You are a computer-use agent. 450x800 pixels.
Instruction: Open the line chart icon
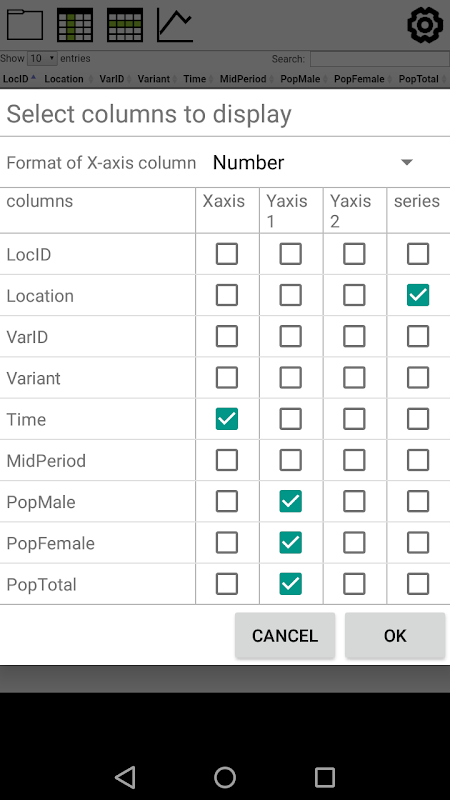click(x=174, y=24)
